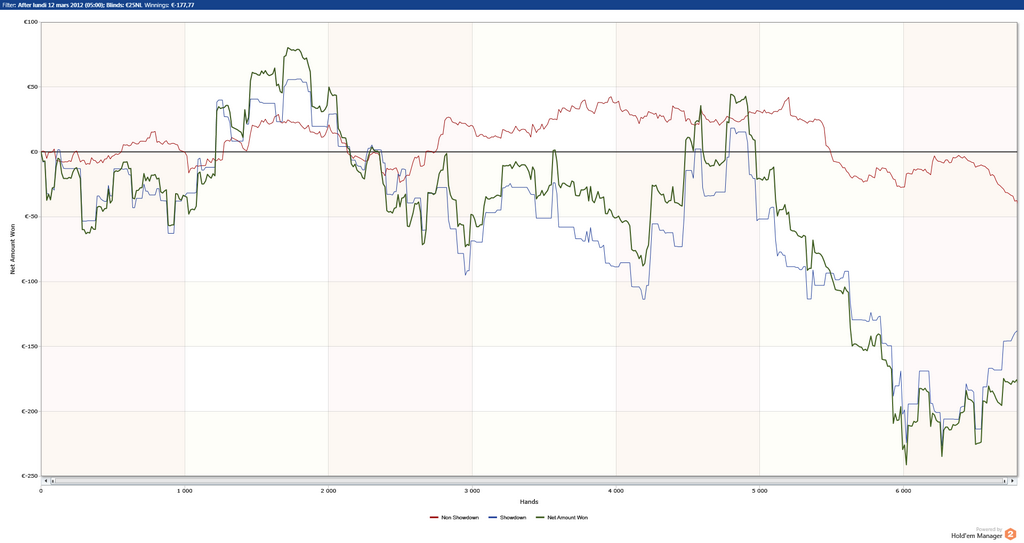Click the Hold'em Manager 2 logo icon
This screenshot has width=1024, height=543.
1010,535
